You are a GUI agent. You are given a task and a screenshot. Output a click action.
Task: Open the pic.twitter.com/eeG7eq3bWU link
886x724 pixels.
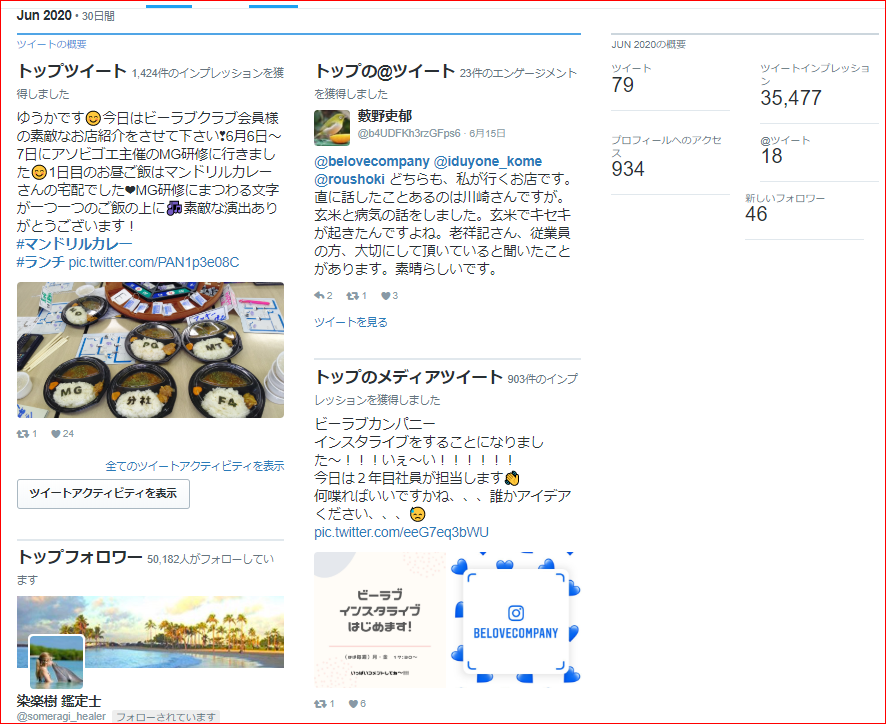coord(401,532)
